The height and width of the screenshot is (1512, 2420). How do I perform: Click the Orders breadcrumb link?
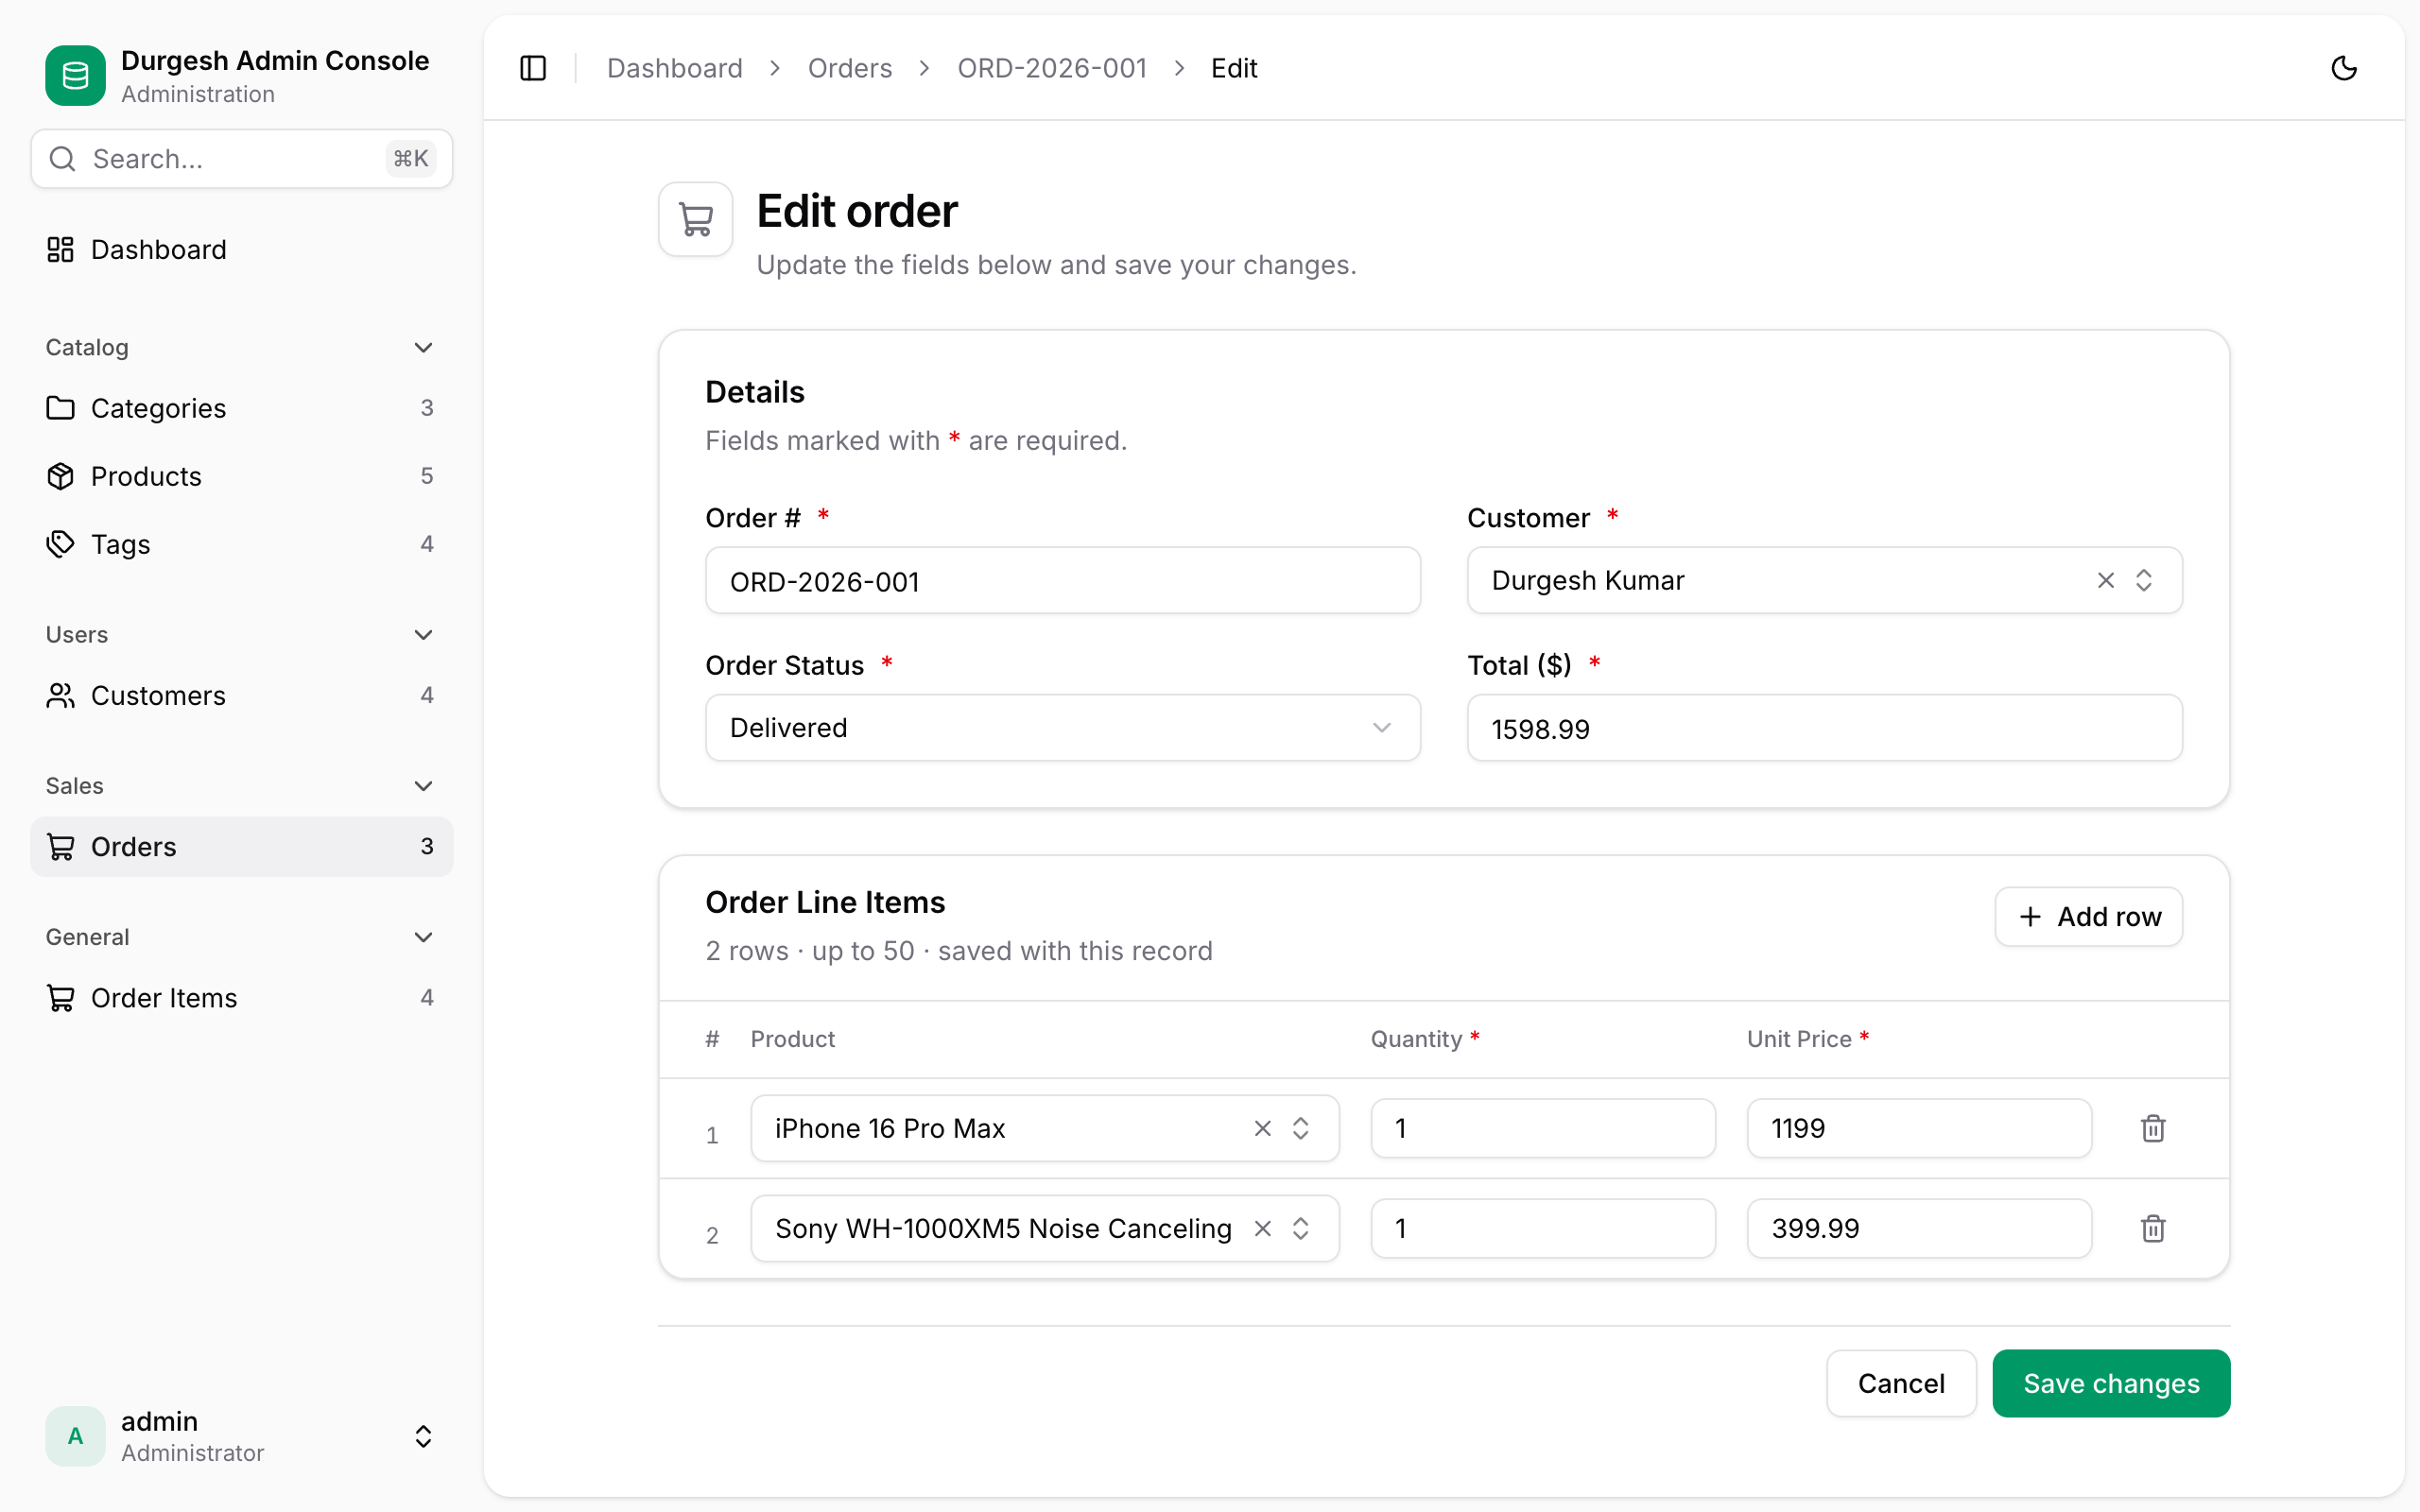coord(850,68)
